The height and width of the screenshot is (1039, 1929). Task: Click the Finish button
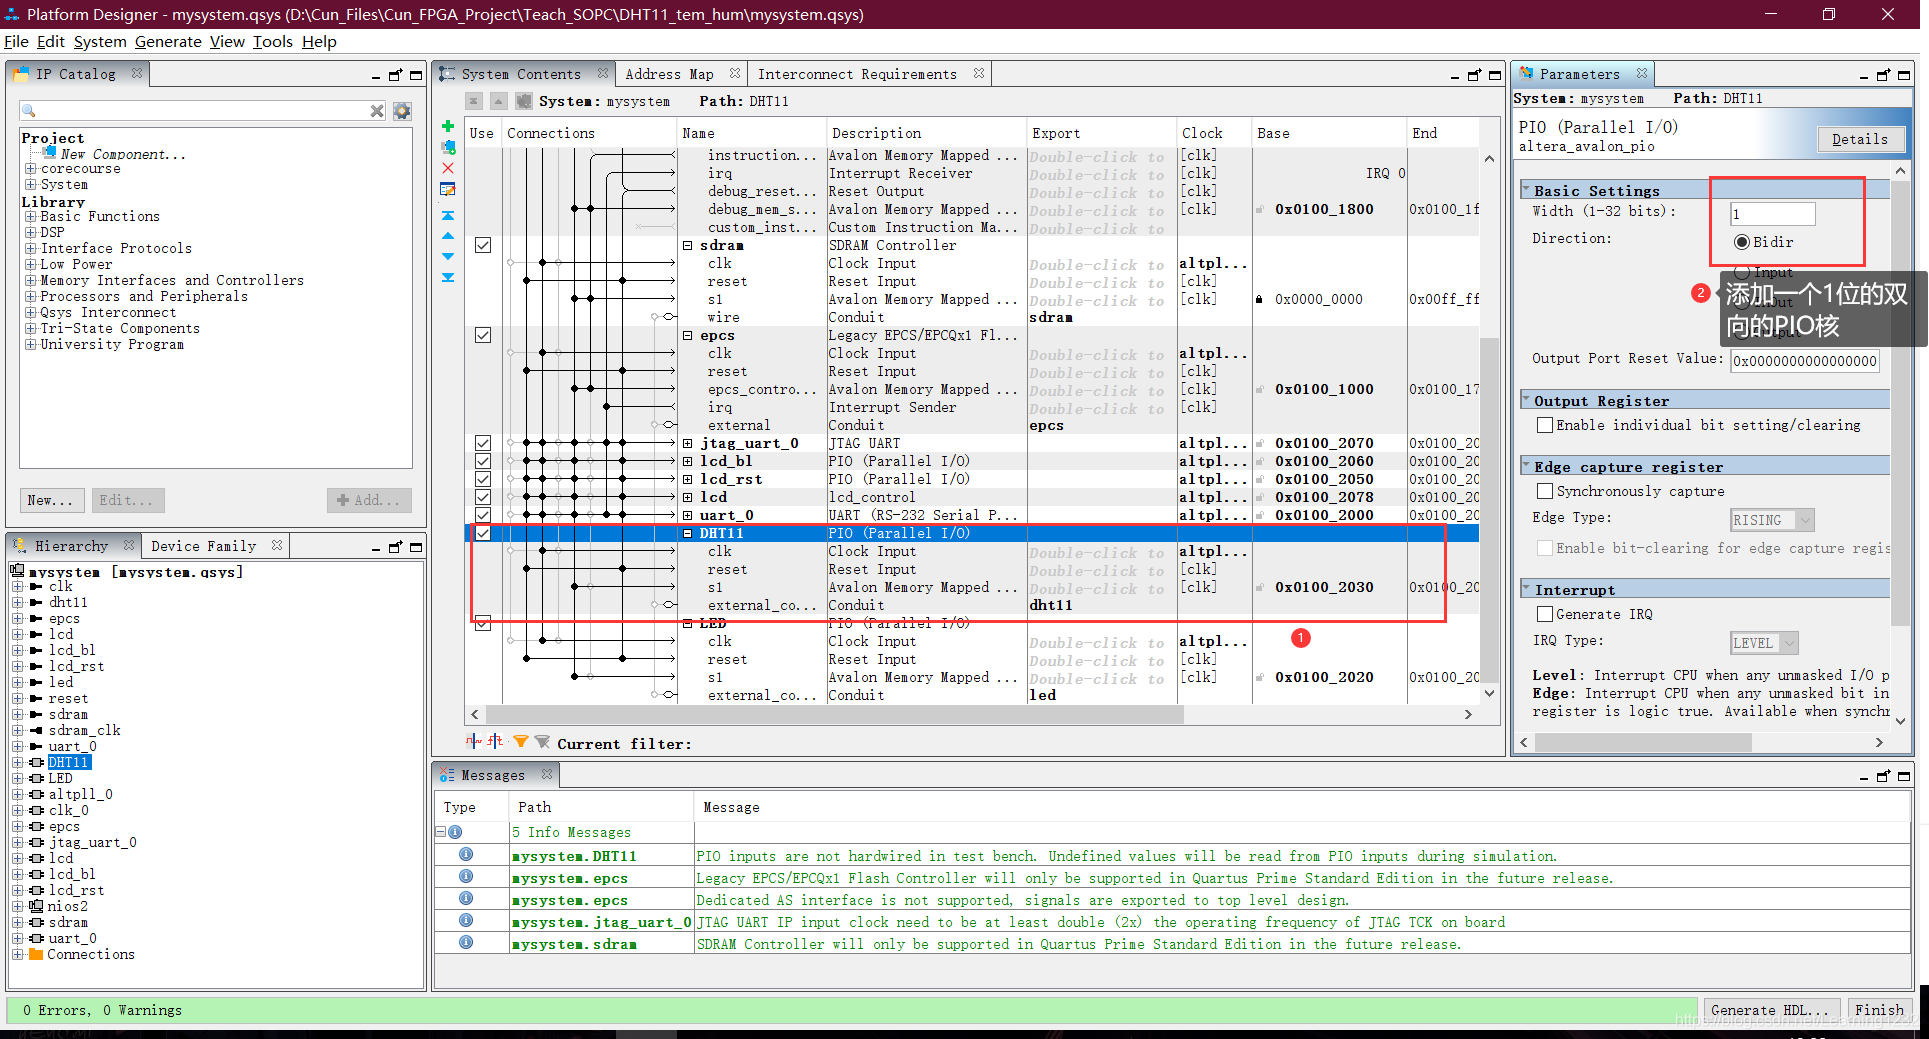(x=1879, y=1010)
